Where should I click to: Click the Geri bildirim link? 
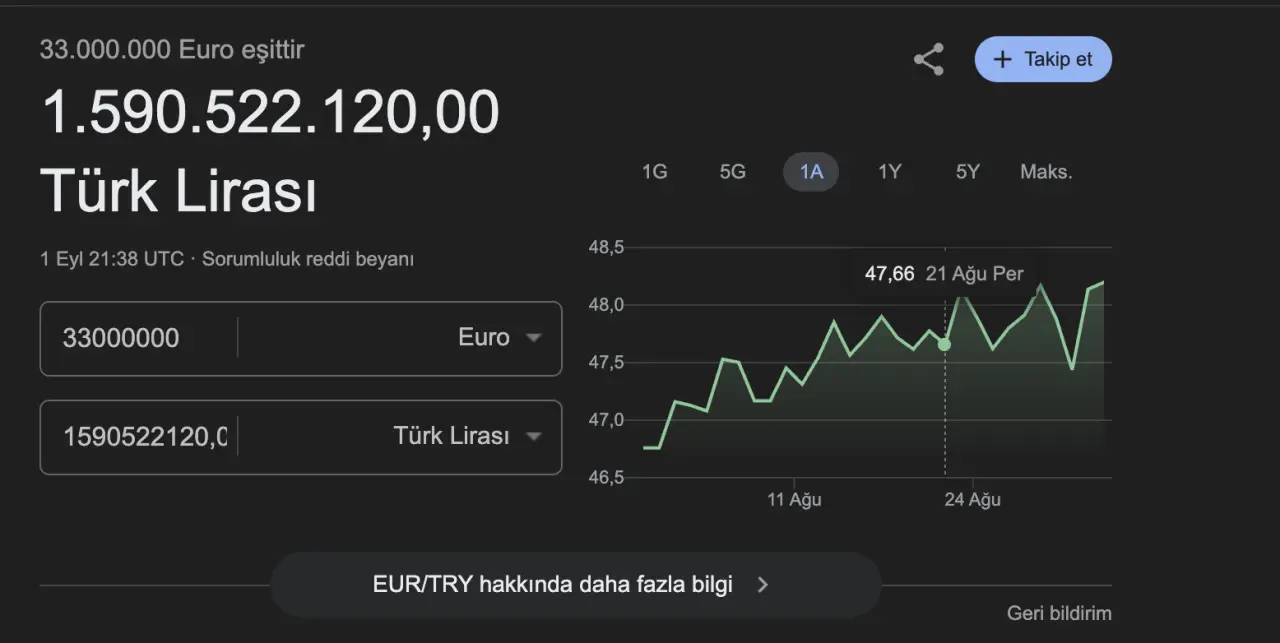(x=1059, y=613)
